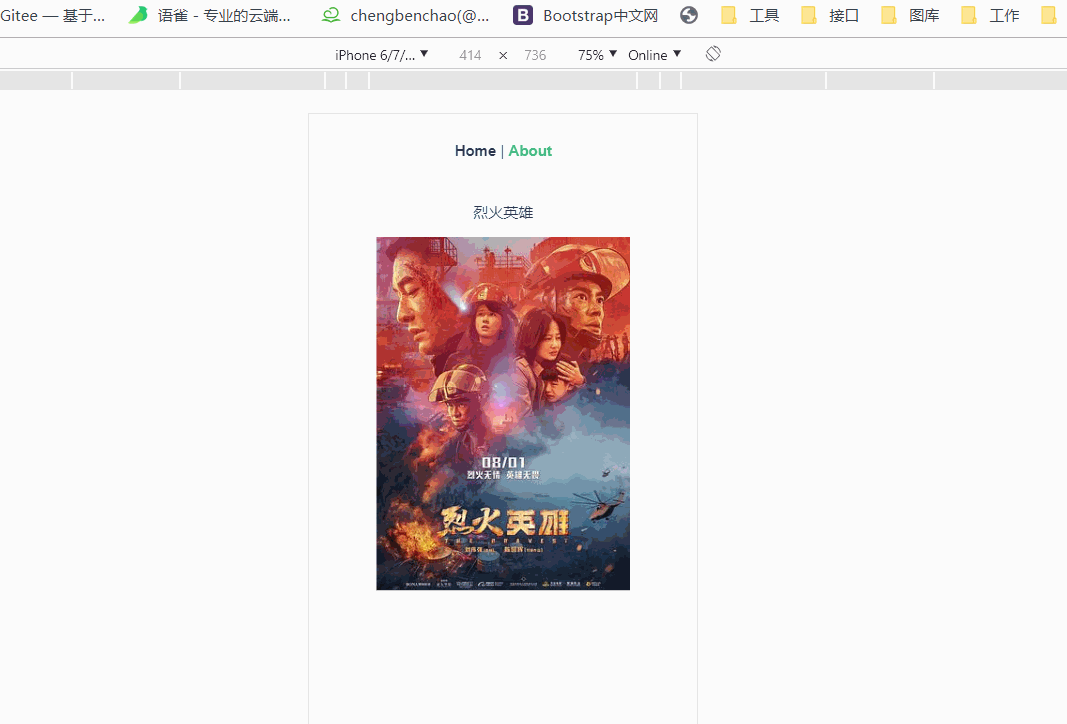Open the 75% zoom dropdown
This screenshot has height=724, width=1067.
click(x=597, y=55)
